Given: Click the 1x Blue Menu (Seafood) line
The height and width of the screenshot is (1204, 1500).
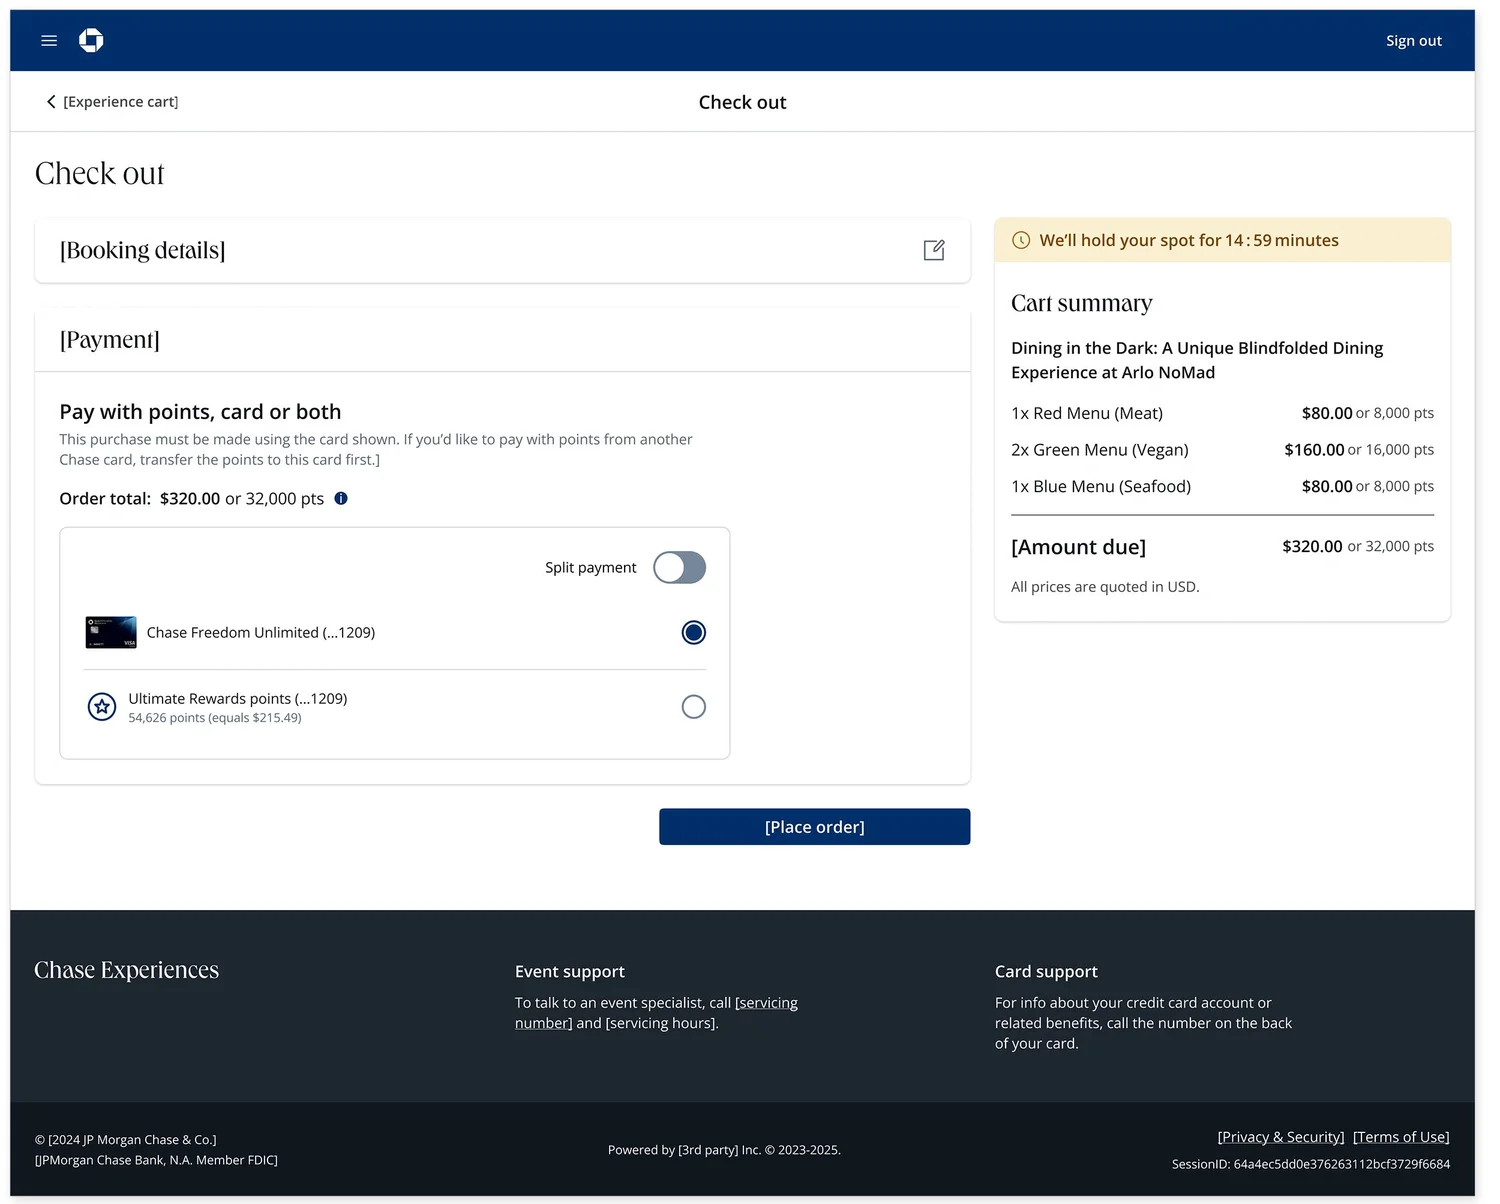Looking at the screenshot, I should (1222, 487).
